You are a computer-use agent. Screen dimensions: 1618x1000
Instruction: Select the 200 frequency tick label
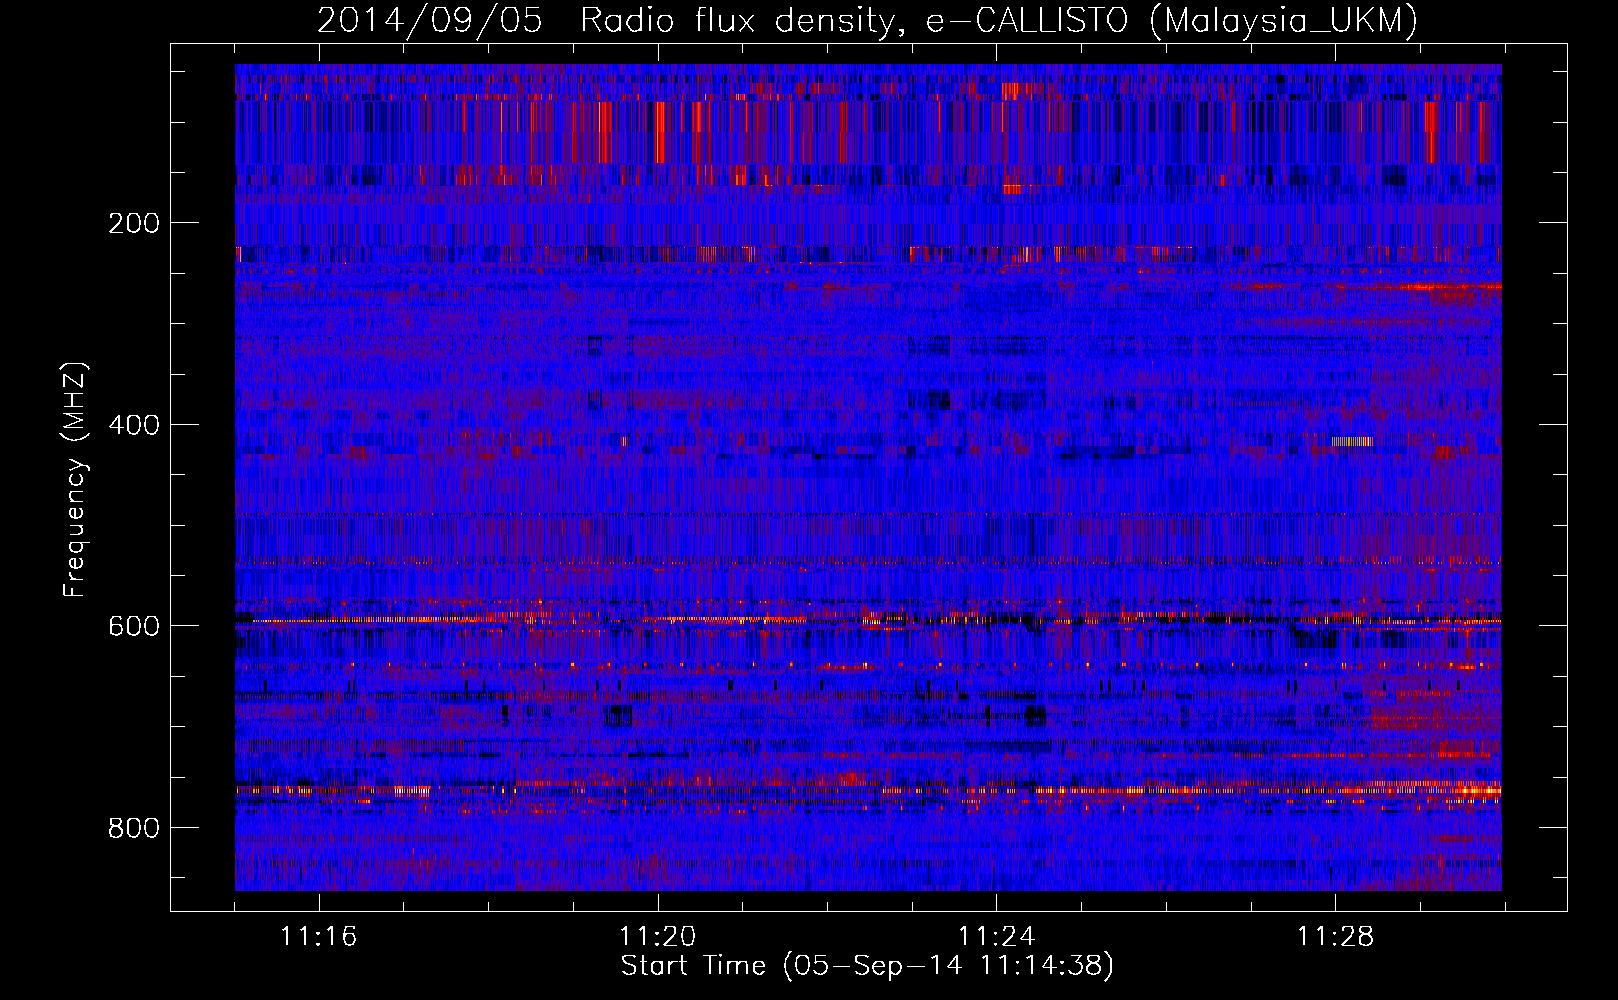tap(134, 223)
